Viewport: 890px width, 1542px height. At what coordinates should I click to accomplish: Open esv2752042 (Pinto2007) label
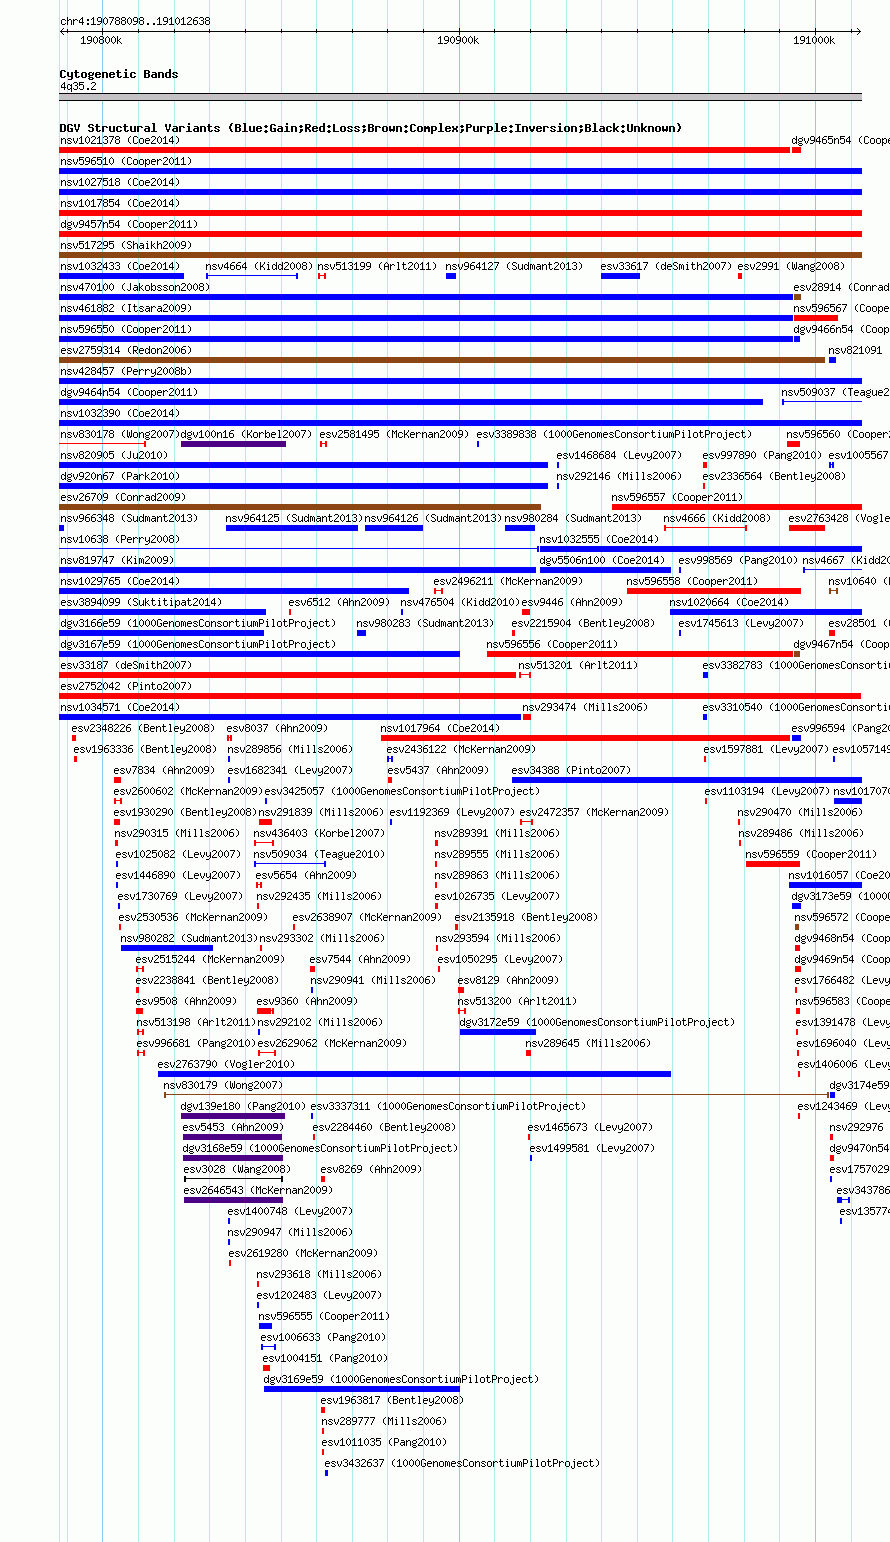[126, 686]
